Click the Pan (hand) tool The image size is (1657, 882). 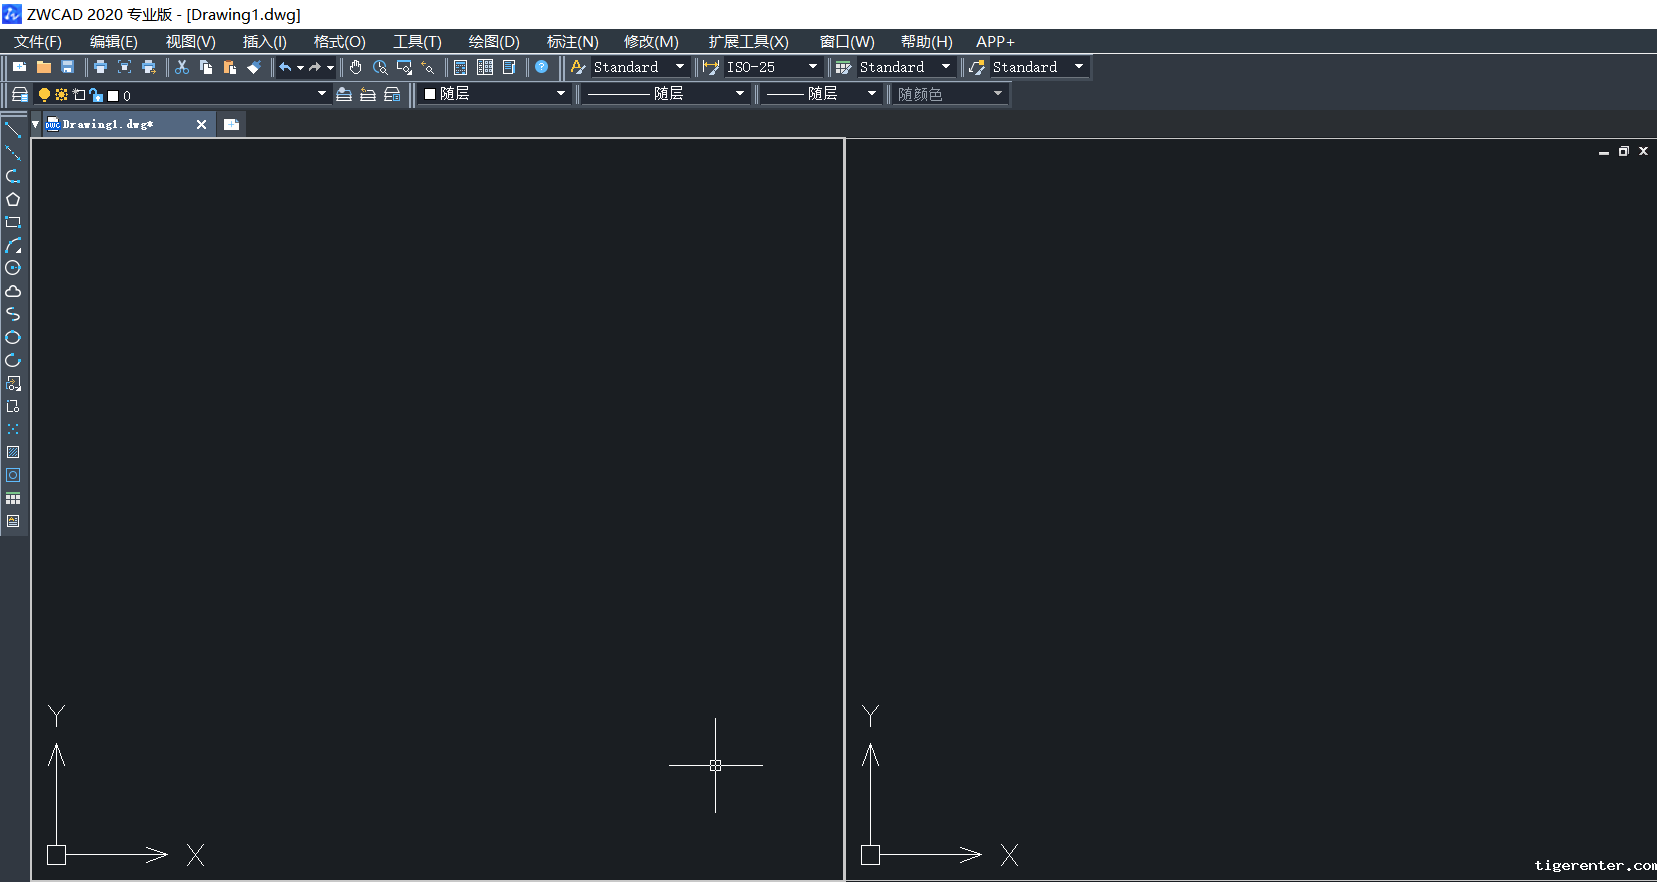[x=356, y=67]
